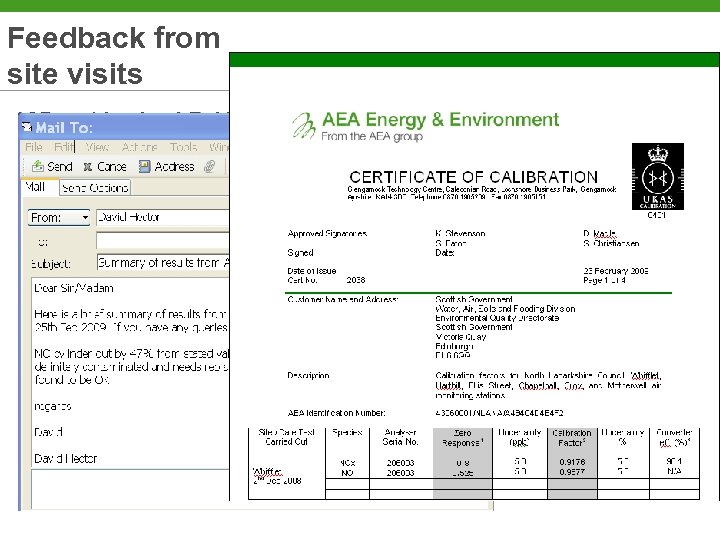Click the AEA Energy & Environment logo mark
This screenshot has height=540, width=720.
[304, 125]
